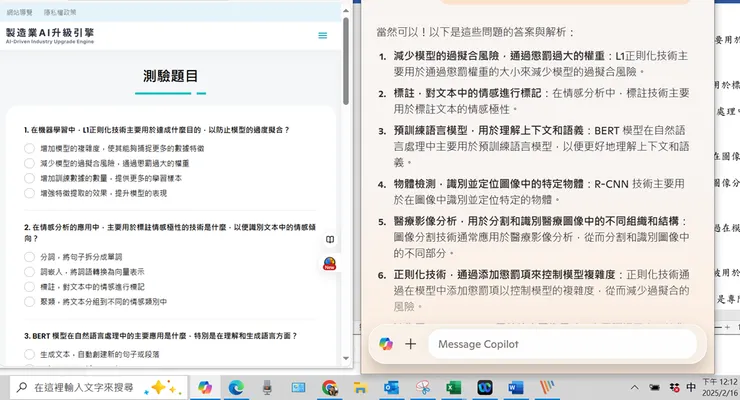The height and width of the screenshot is (400, 740).
Task: Open Outlook from the taskbar
Action: pos(391,388)
